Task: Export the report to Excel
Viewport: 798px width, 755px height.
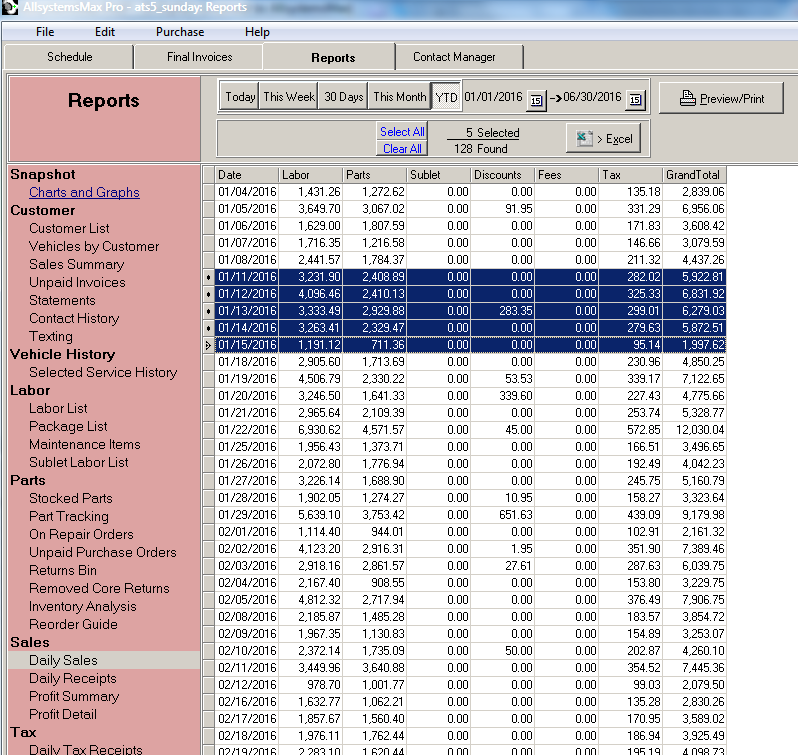Action: coord(603,139)
